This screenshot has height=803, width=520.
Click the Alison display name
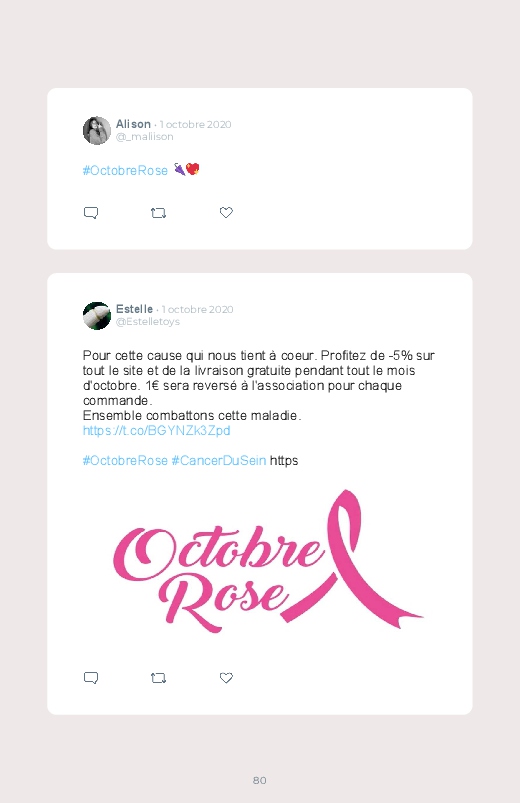click(x=133, y=124)
